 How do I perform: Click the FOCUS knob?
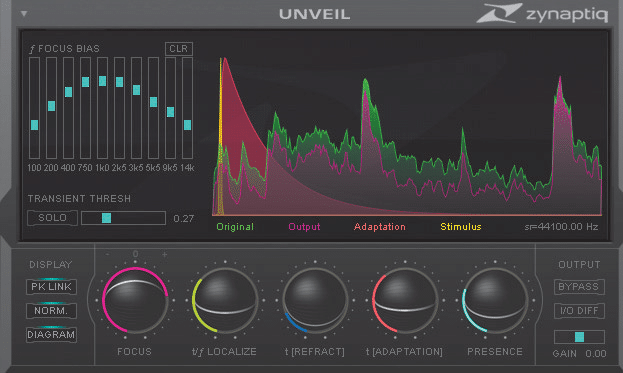click(135, 300)
